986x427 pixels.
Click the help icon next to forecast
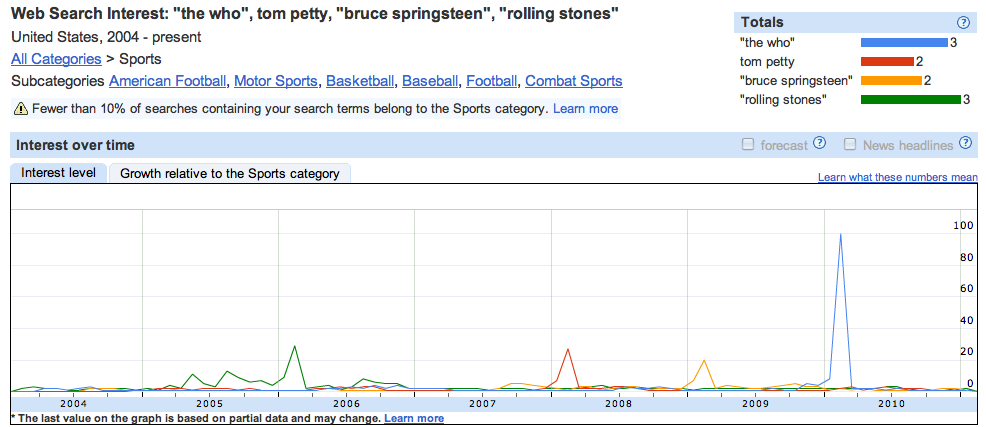820,144
